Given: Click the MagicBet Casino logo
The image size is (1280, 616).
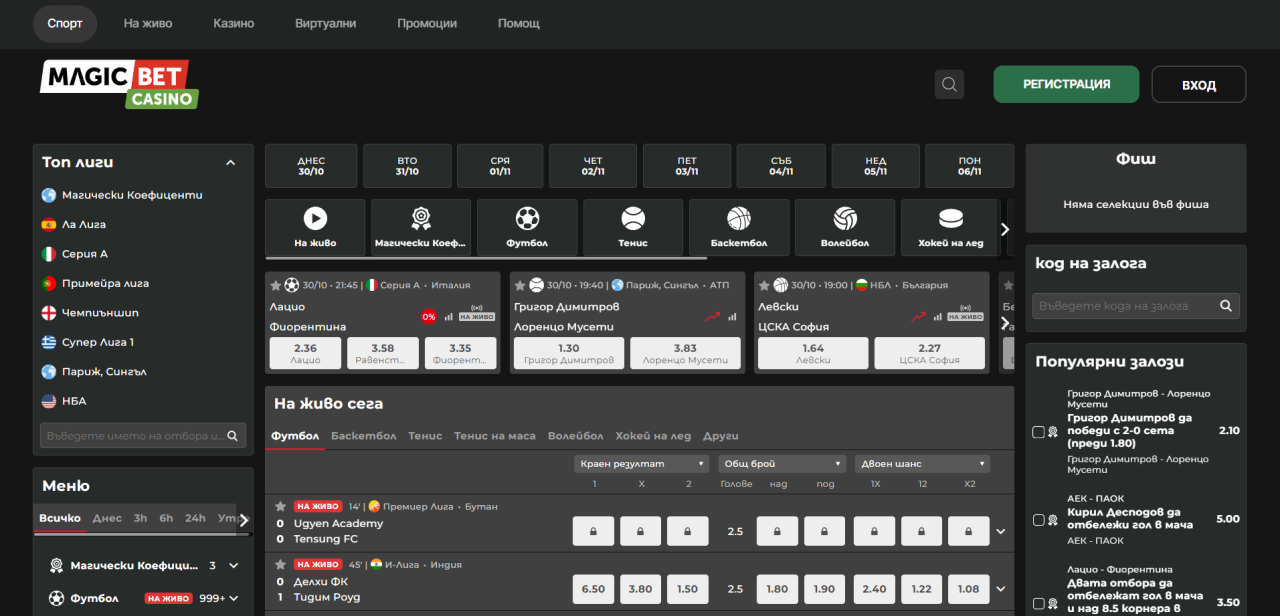Looking at the screenshot, I should (119, 84).
